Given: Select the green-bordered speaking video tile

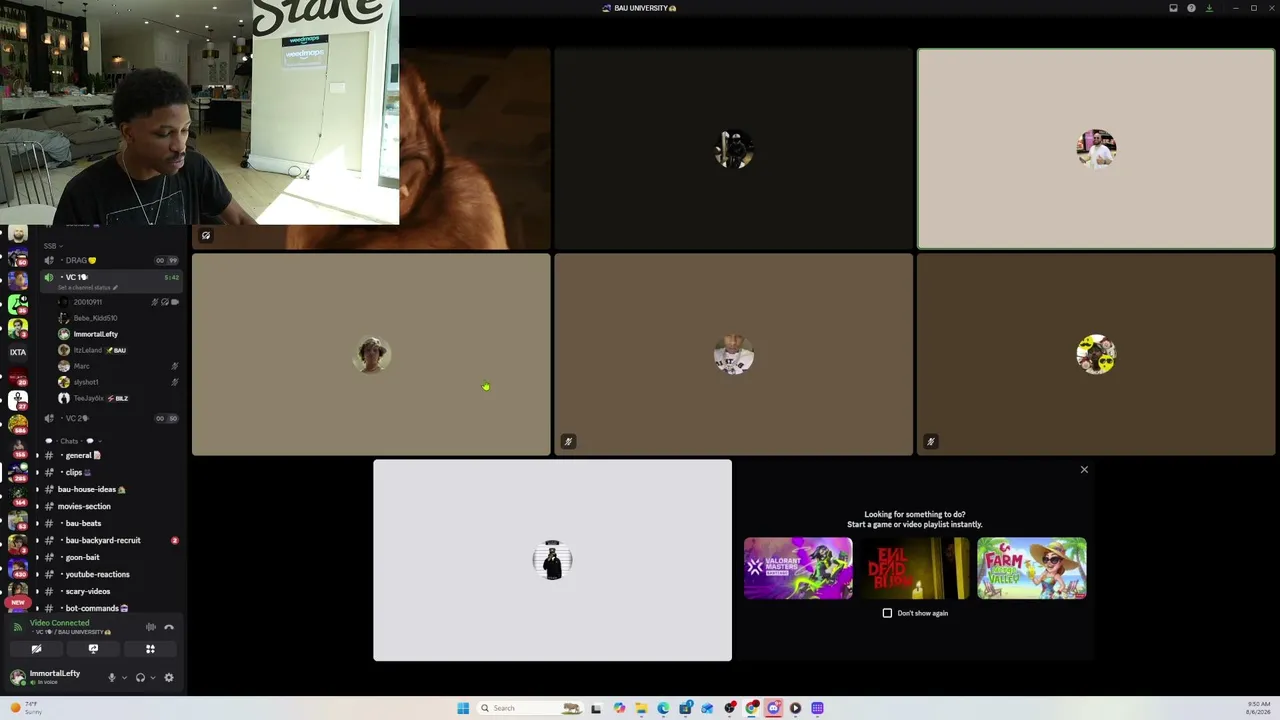Looking at the screenshot, I should point(1096,149).
